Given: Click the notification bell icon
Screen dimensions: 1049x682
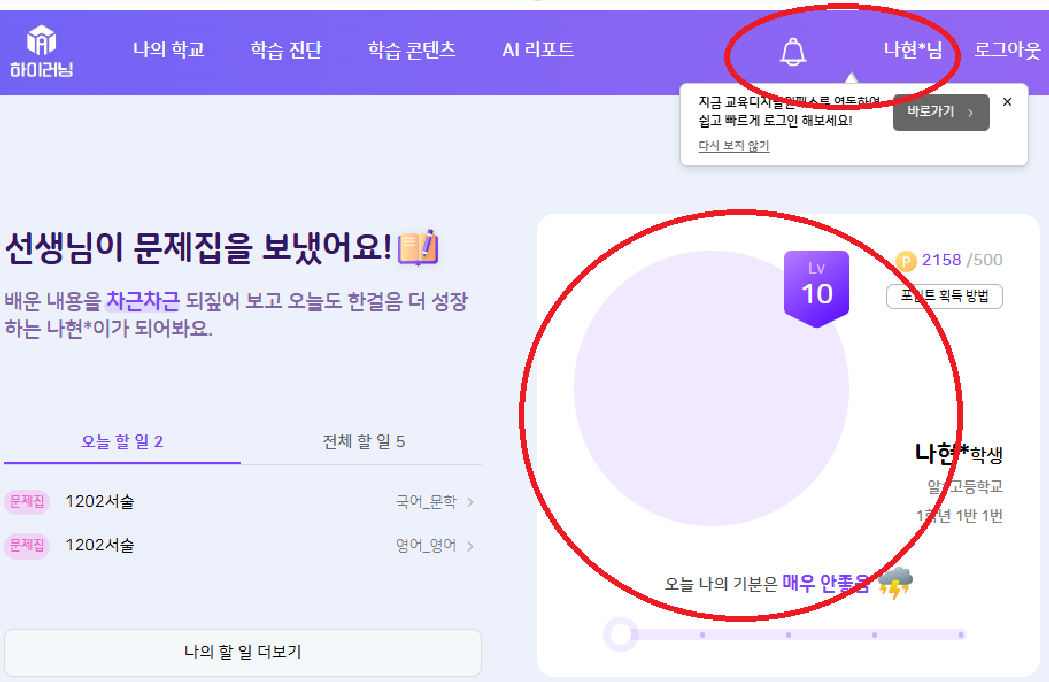Looking at the screenshot, I should [x=793, y=51].
